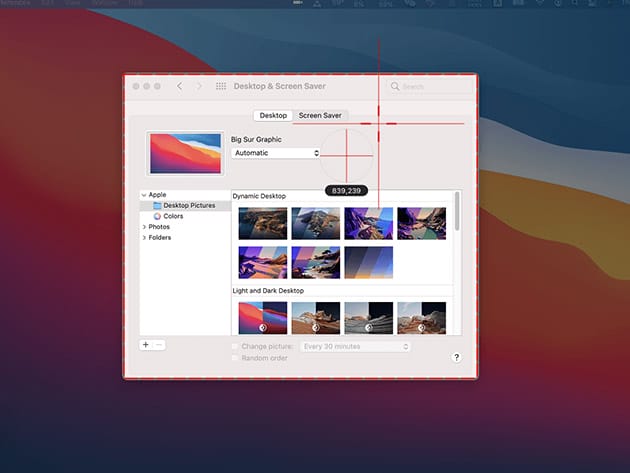Click the wallpaper list vertical scrollbar
This screenshot has height=473, width=630.
(x=457, y=212)
